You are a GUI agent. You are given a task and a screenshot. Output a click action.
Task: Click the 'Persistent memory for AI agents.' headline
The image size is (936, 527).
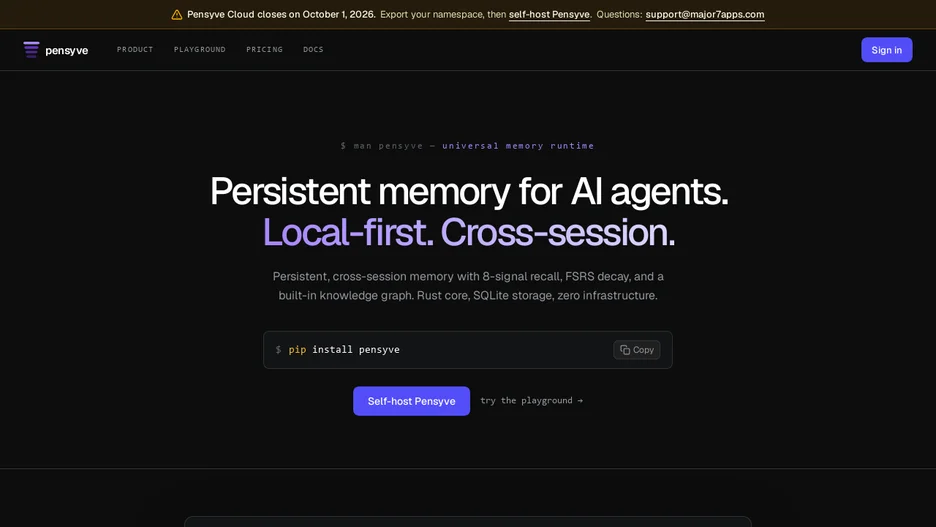469,192
